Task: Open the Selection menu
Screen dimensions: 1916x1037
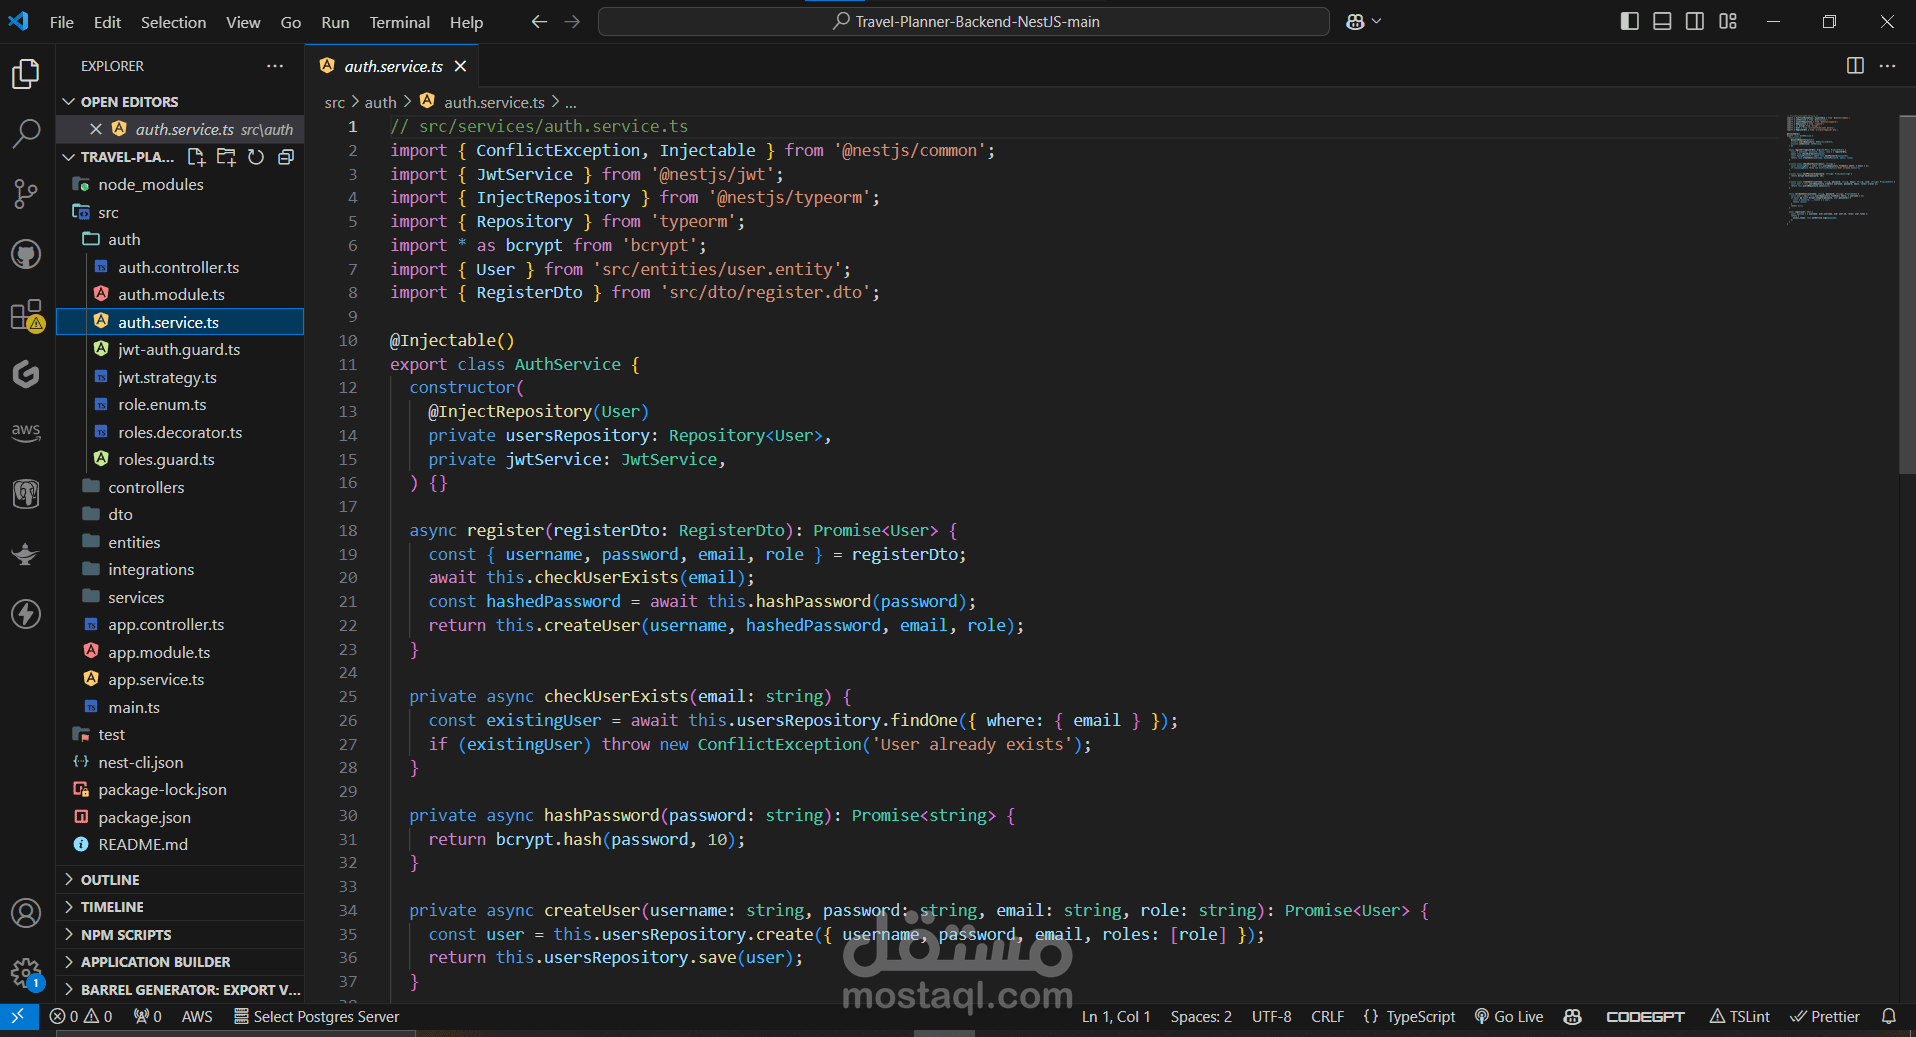Action: coord(173,22)
